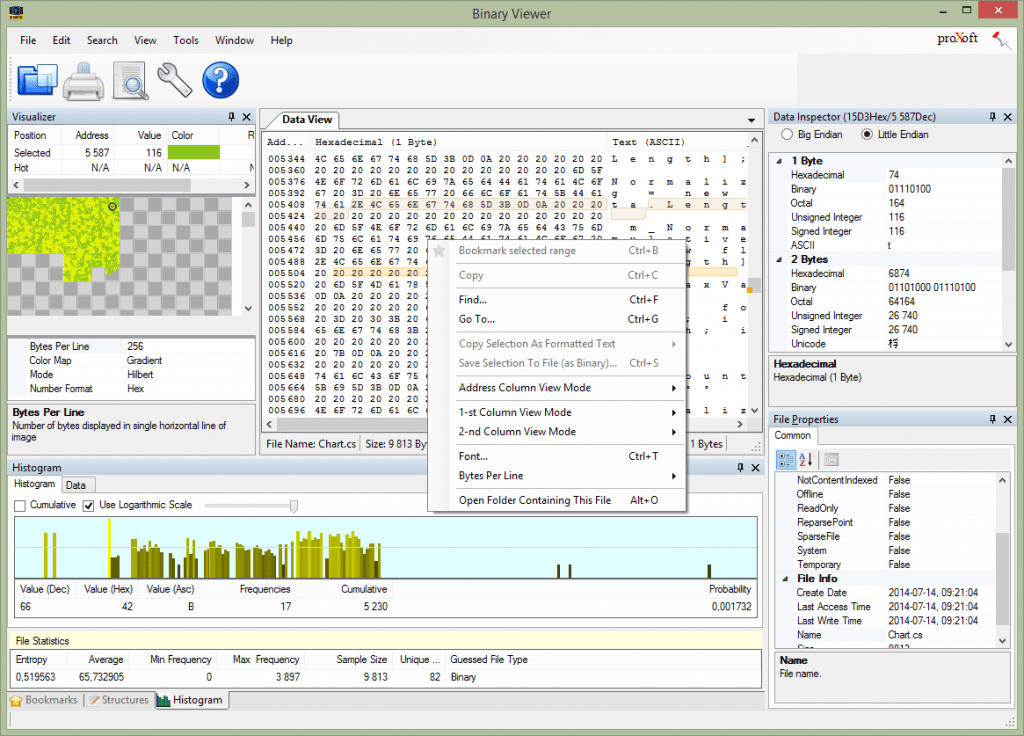Select Find in the context menu
The image size is (1024, 736).
(474, 298)
